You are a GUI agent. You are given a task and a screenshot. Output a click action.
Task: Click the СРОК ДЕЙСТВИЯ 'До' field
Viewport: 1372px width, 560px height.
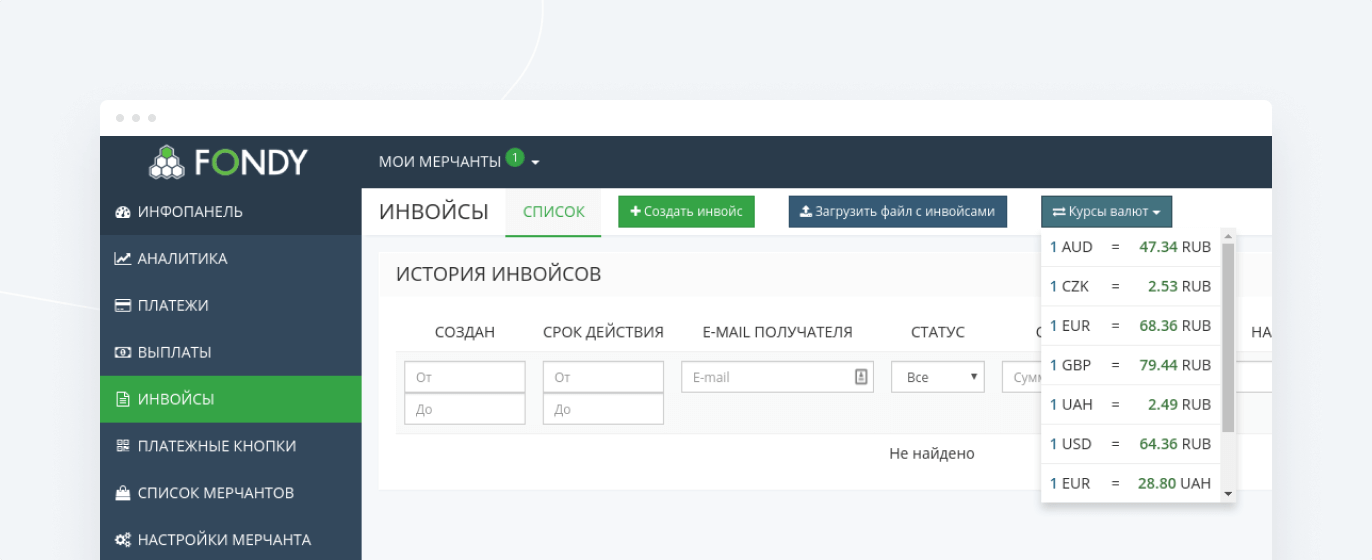pyautogui.click(x=603, y=409)
